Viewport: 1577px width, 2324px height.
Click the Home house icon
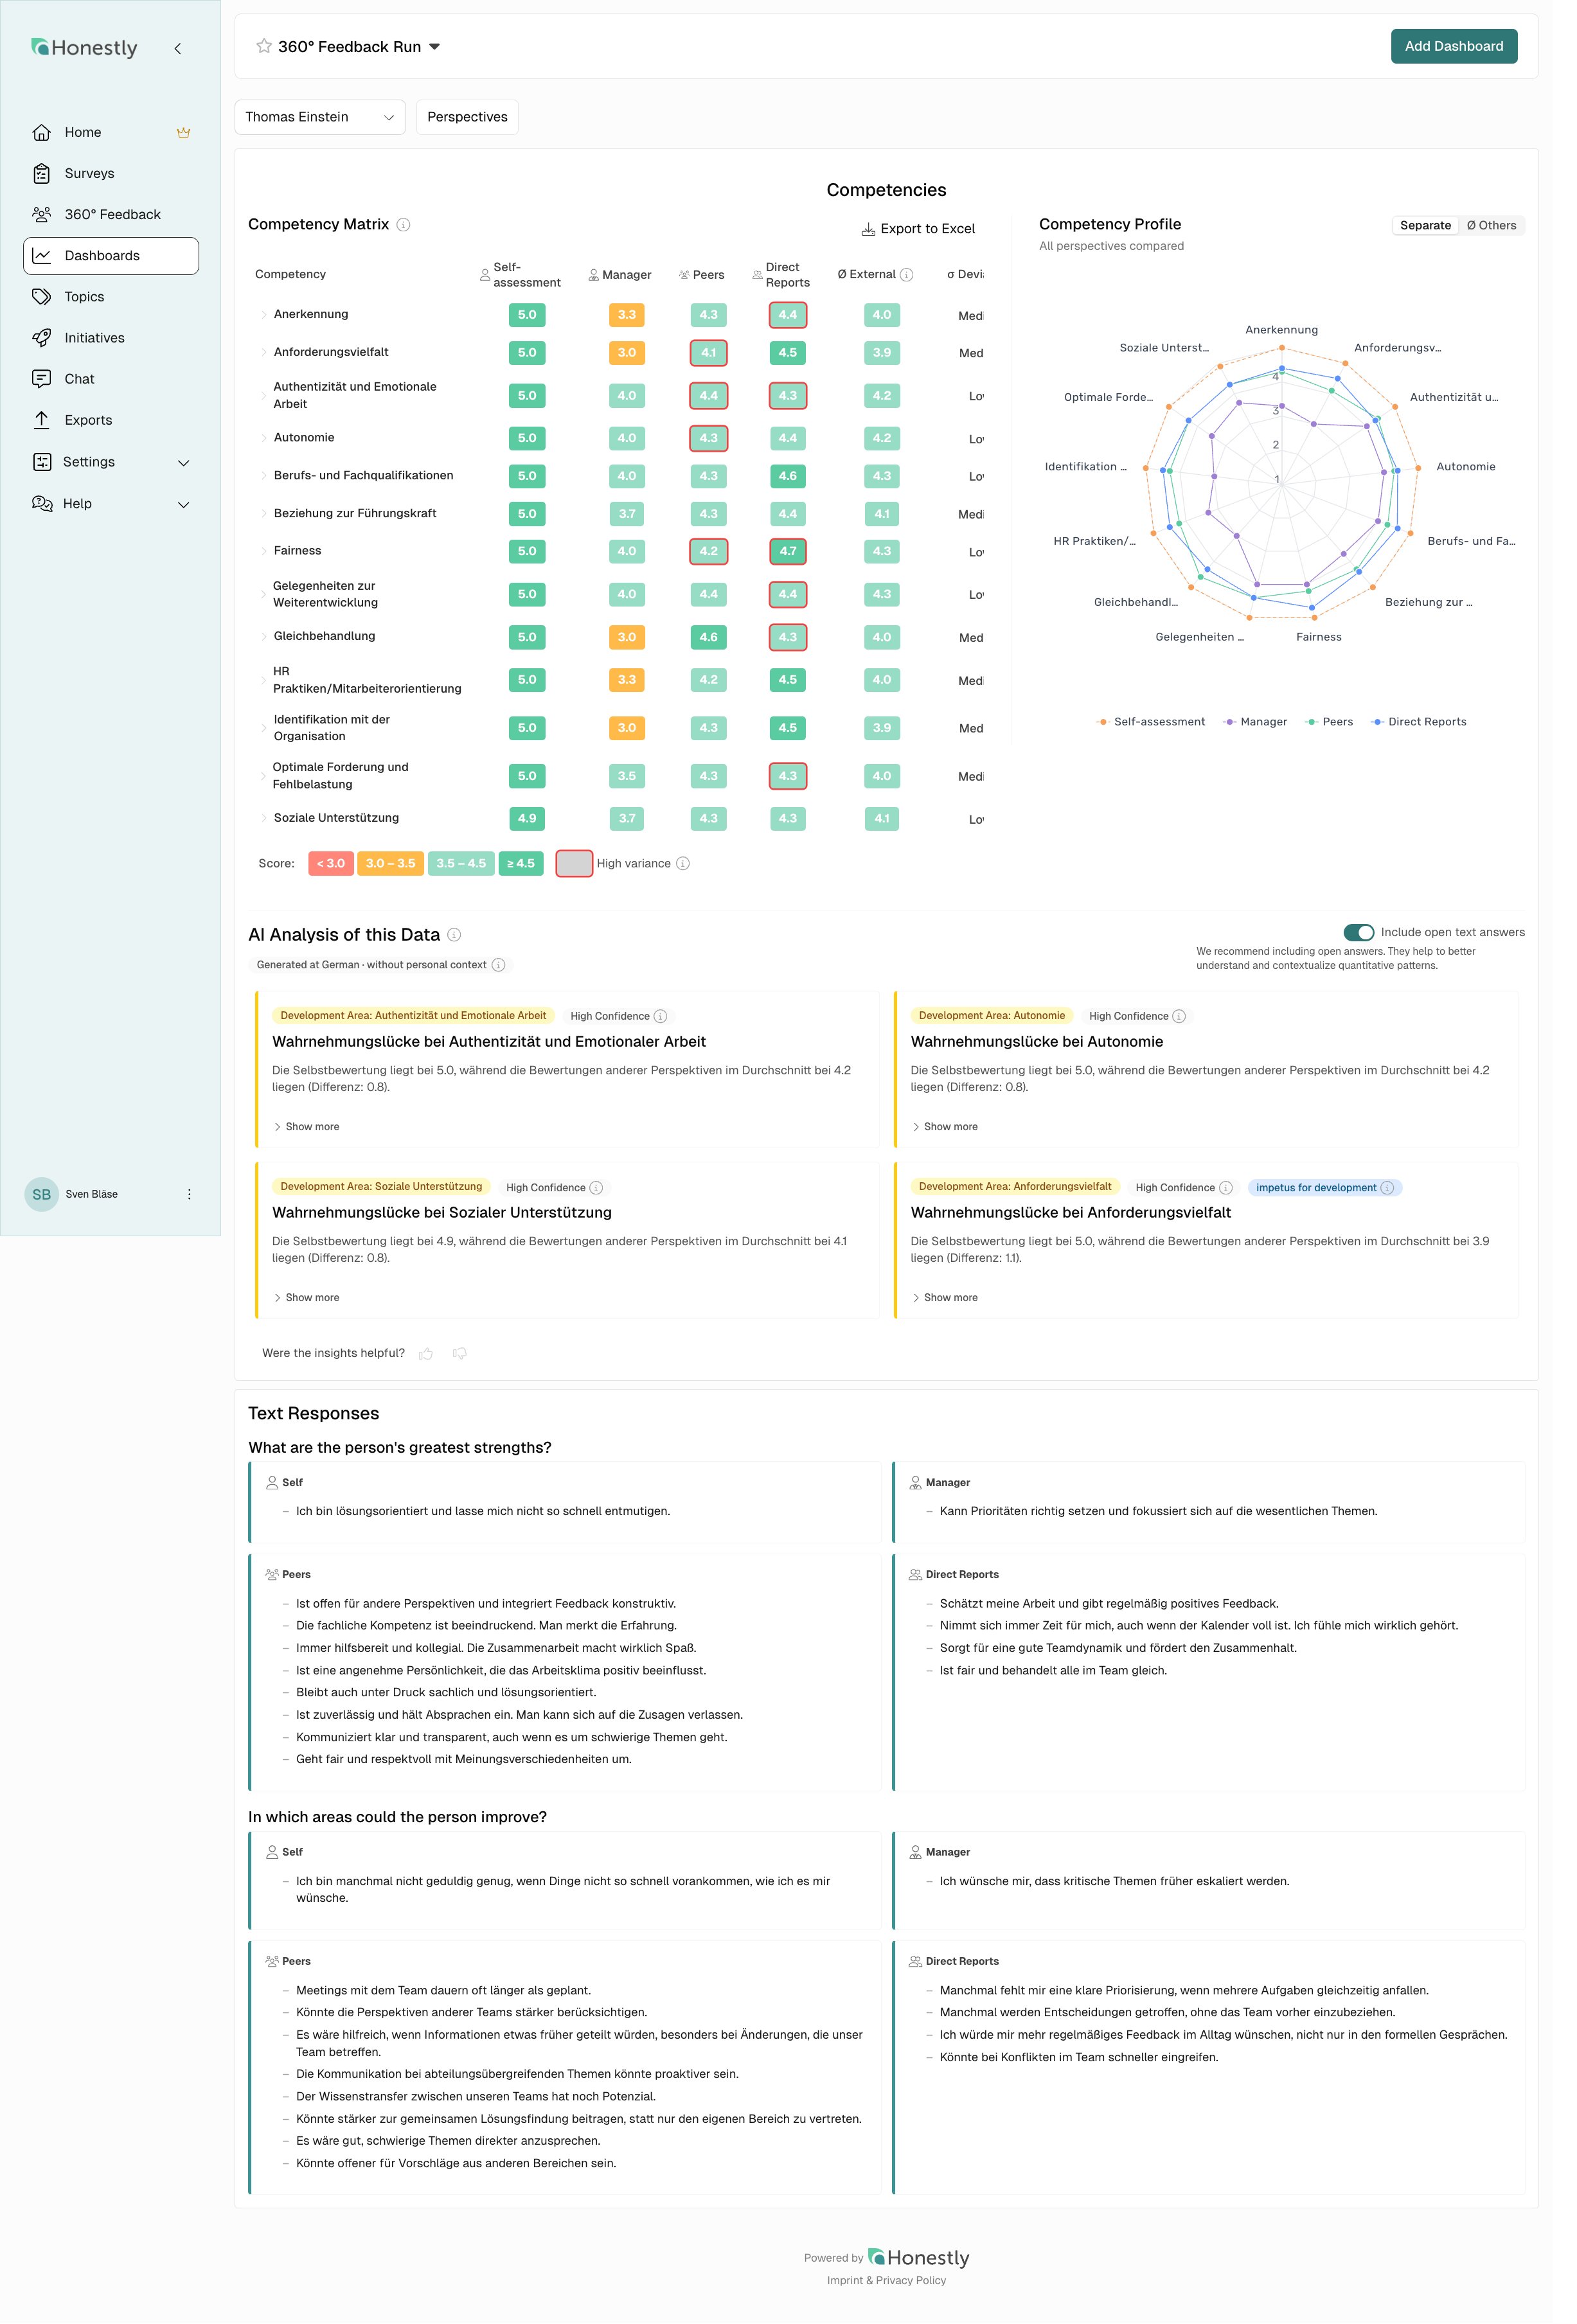pyautogui.click(x=41, y=132)
